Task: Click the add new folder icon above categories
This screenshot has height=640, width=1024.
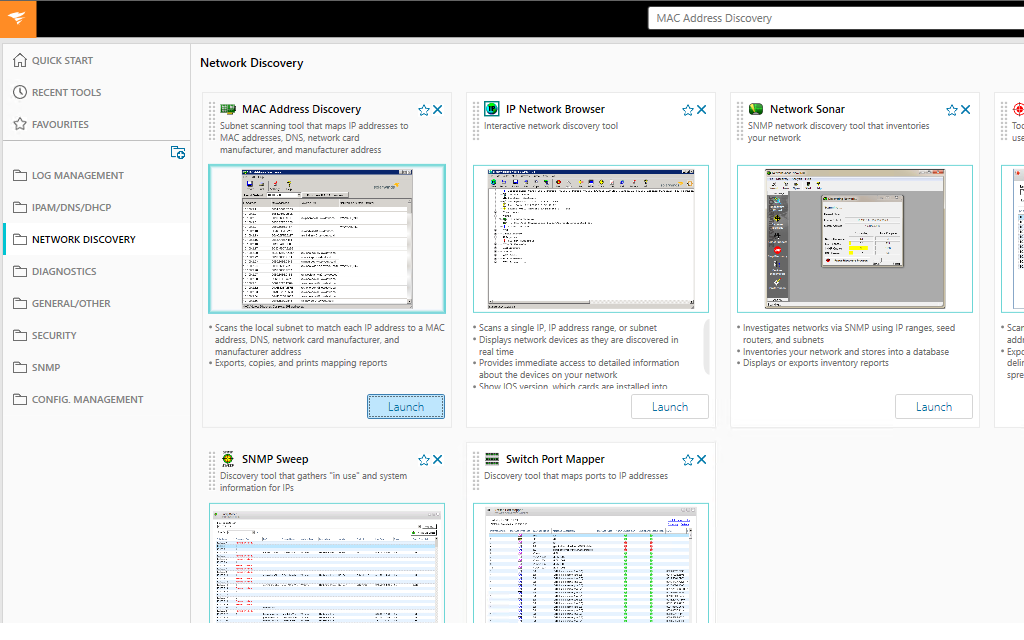Action: click(x=178, y=152)
